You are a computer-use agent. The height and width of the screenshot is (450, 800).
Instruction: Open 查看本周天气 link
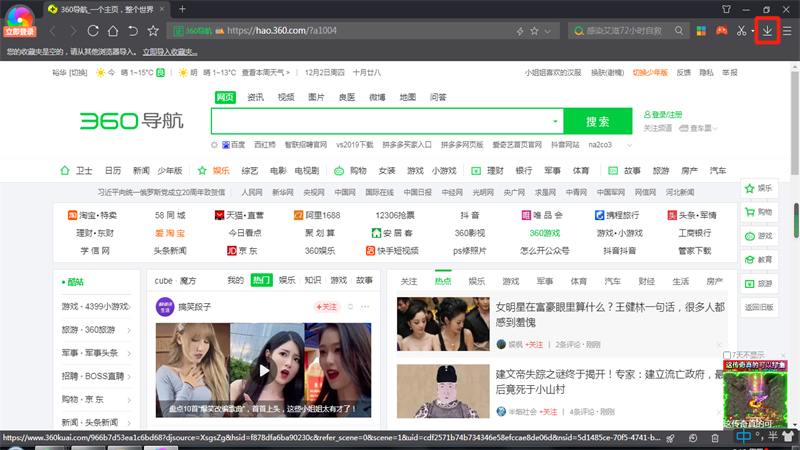(x=265, y=72)
